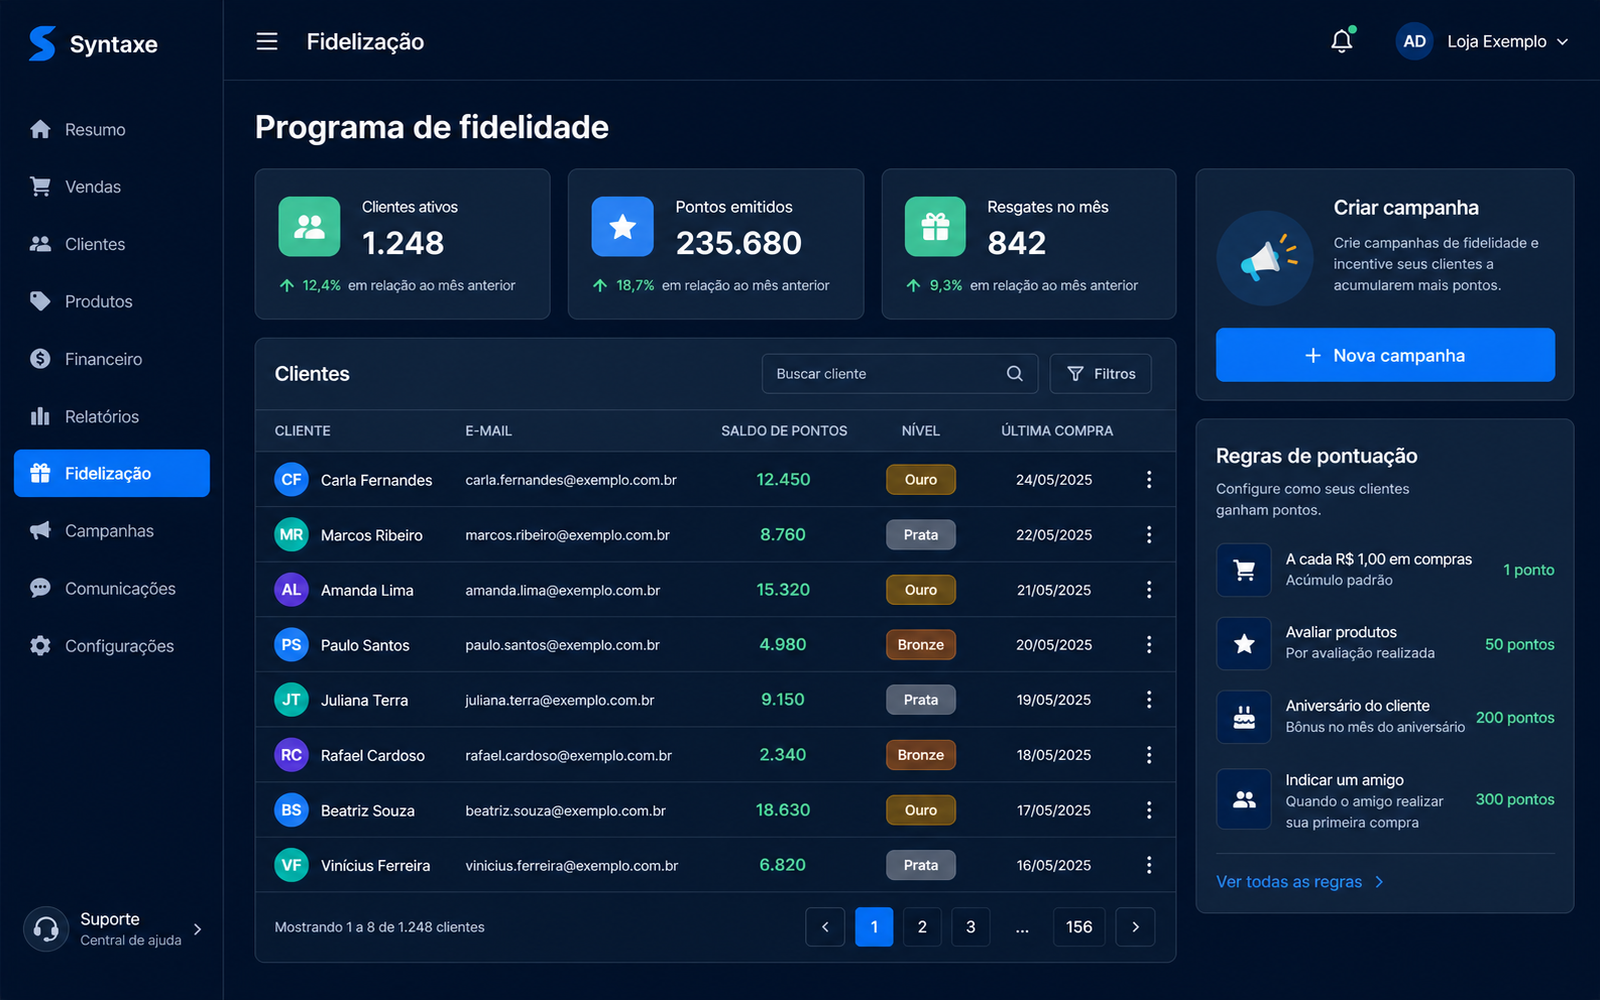Image resolution: width=1600 pixels, height=1000 pixels.
Task: Go to page 3
Action: (x=970, y=927)
